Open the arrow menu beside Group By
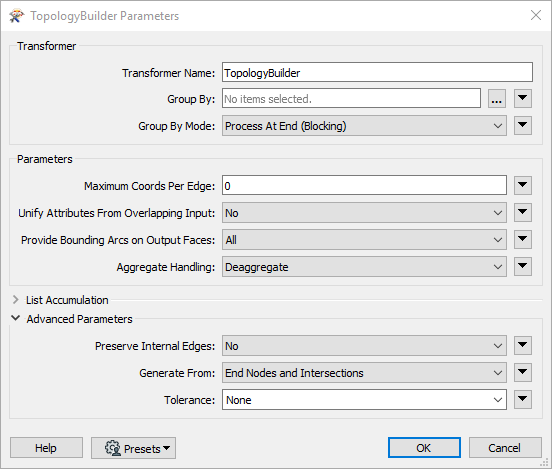Image resolution: width=552 pixels, height=469 pixels. click(523, 99)
